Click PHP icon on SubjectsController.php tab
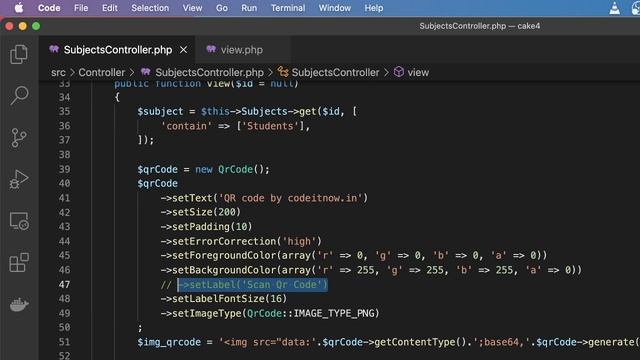Image resolution: width=640 pixels, height=360 pixels. click(x=54, y=49)
